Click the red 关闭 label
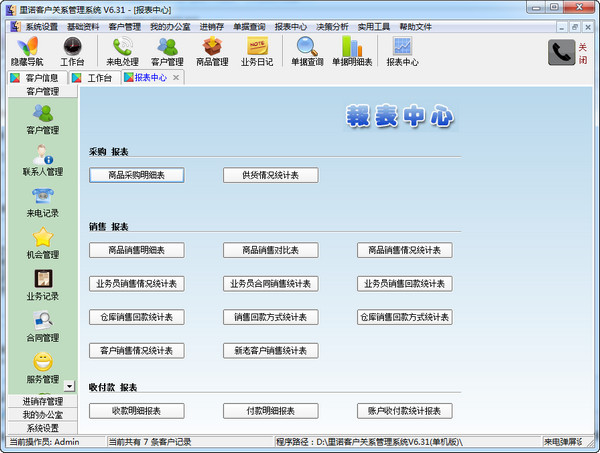The width and height of the screenshot is (600, 453). click(x=582, y=54)
